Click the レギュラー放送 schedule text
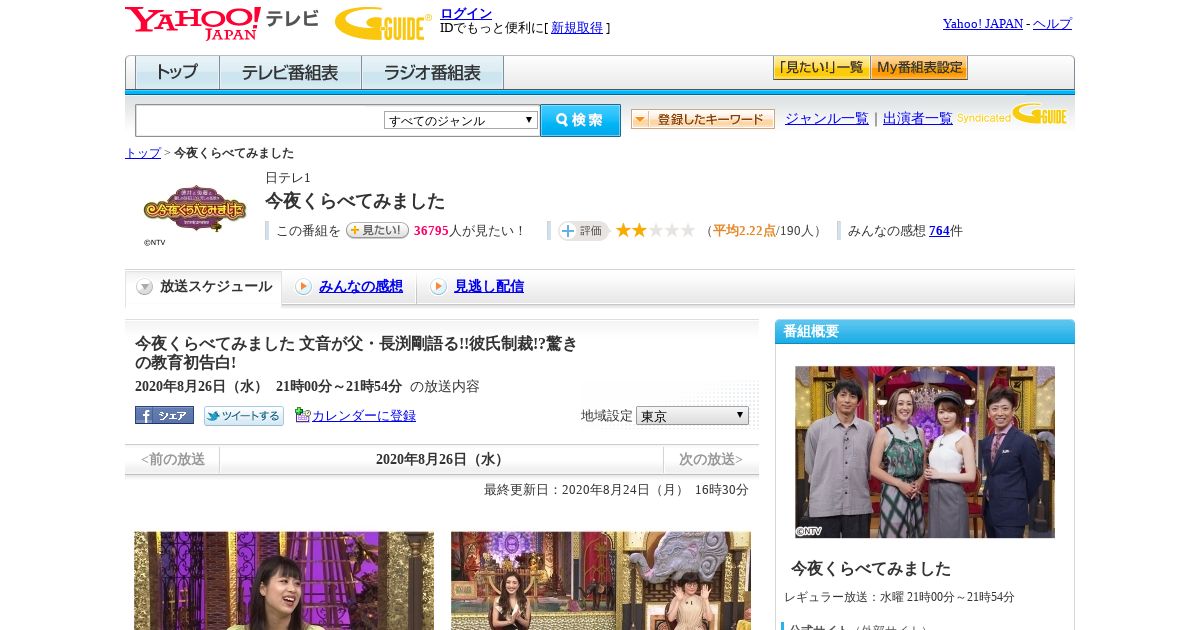Viewport: 1200px width, 630px height. pyautogui.click(x=899, y=597)
